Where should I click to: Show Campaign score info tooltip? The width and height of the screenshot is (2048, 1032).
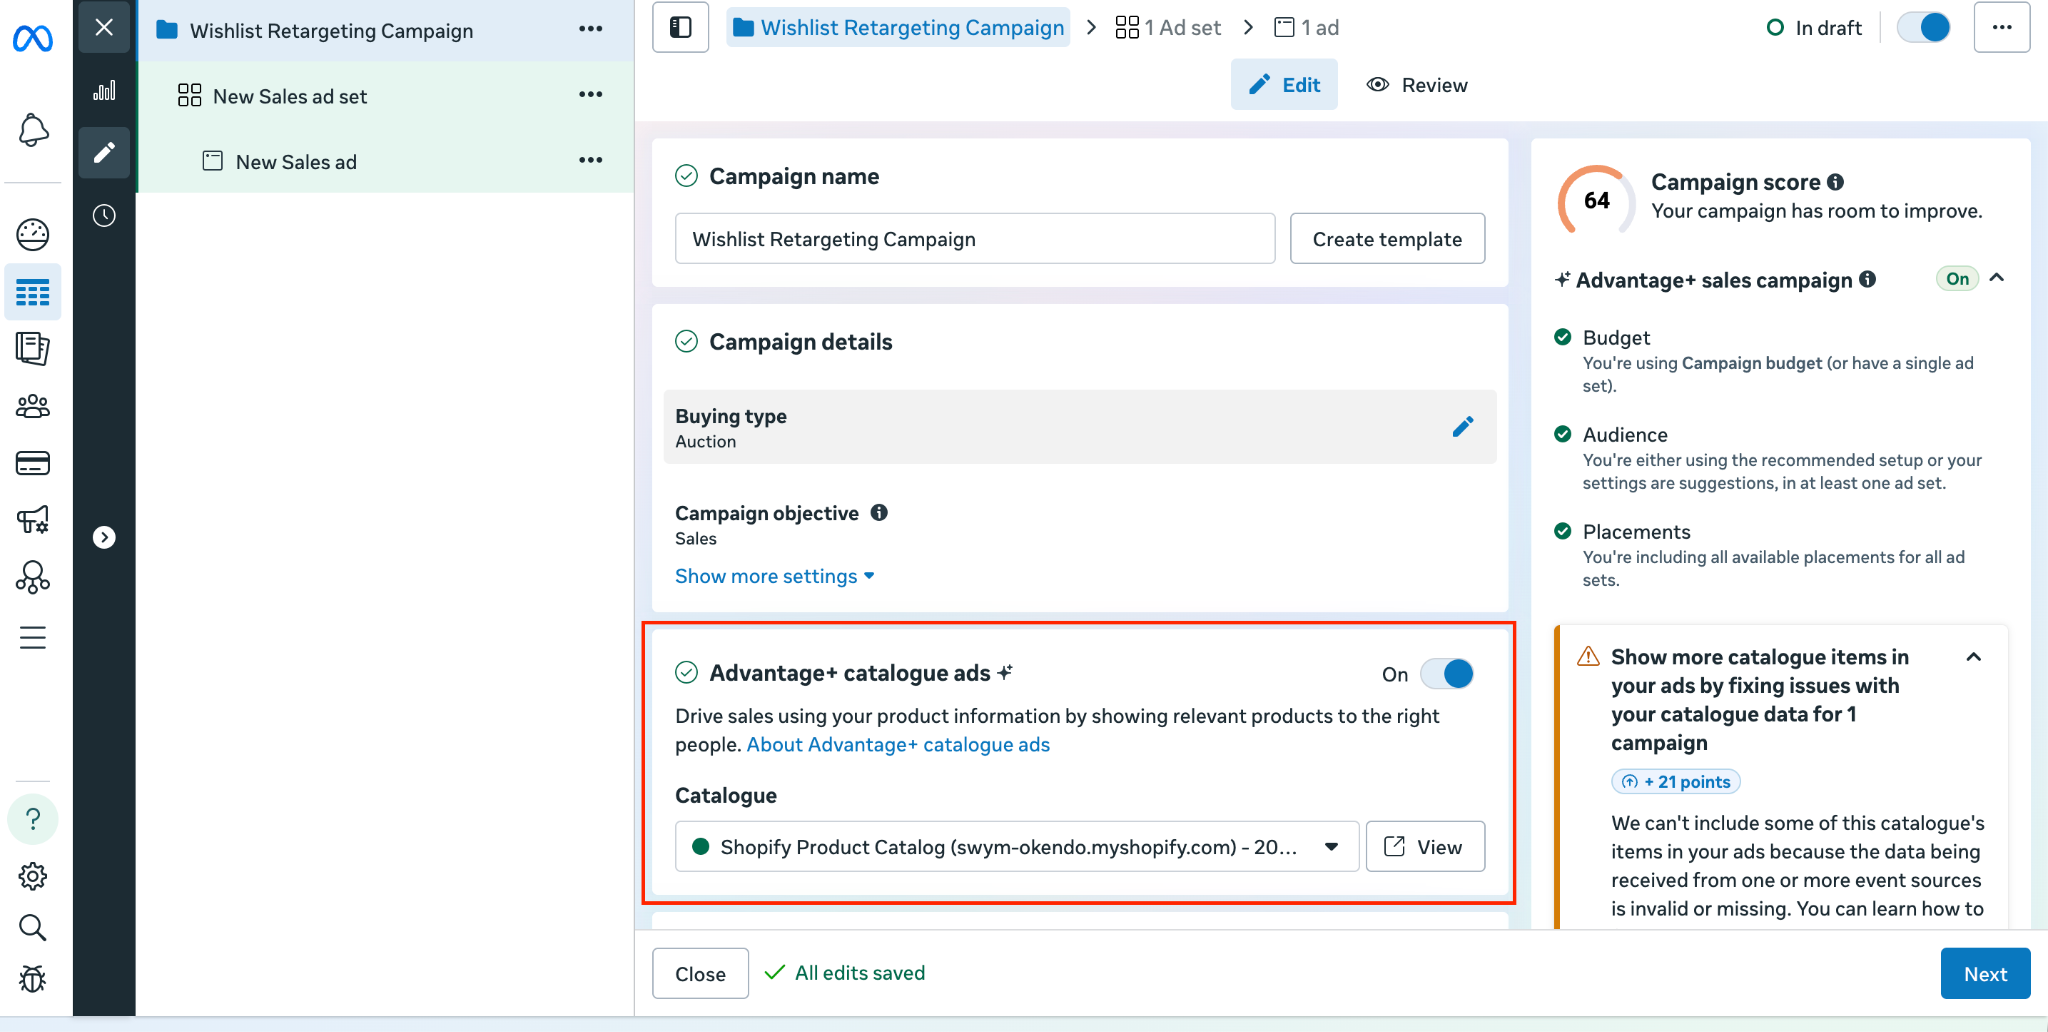1835,182
